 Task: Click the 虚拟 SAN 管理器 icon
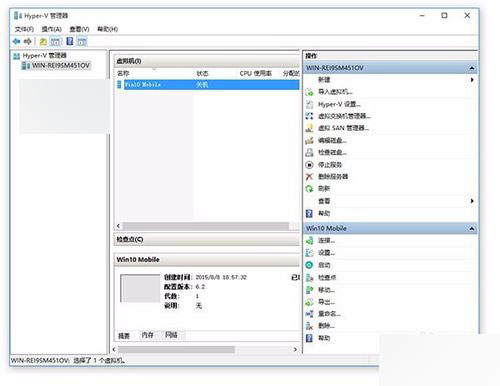(309, 128)
